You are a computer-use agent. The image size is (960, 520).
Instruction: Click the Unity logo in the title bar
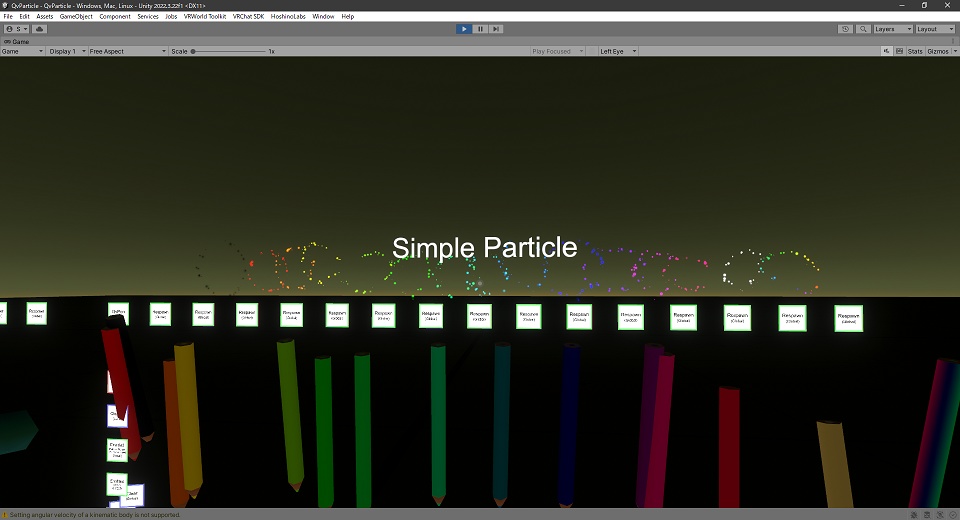coord(5,6)
